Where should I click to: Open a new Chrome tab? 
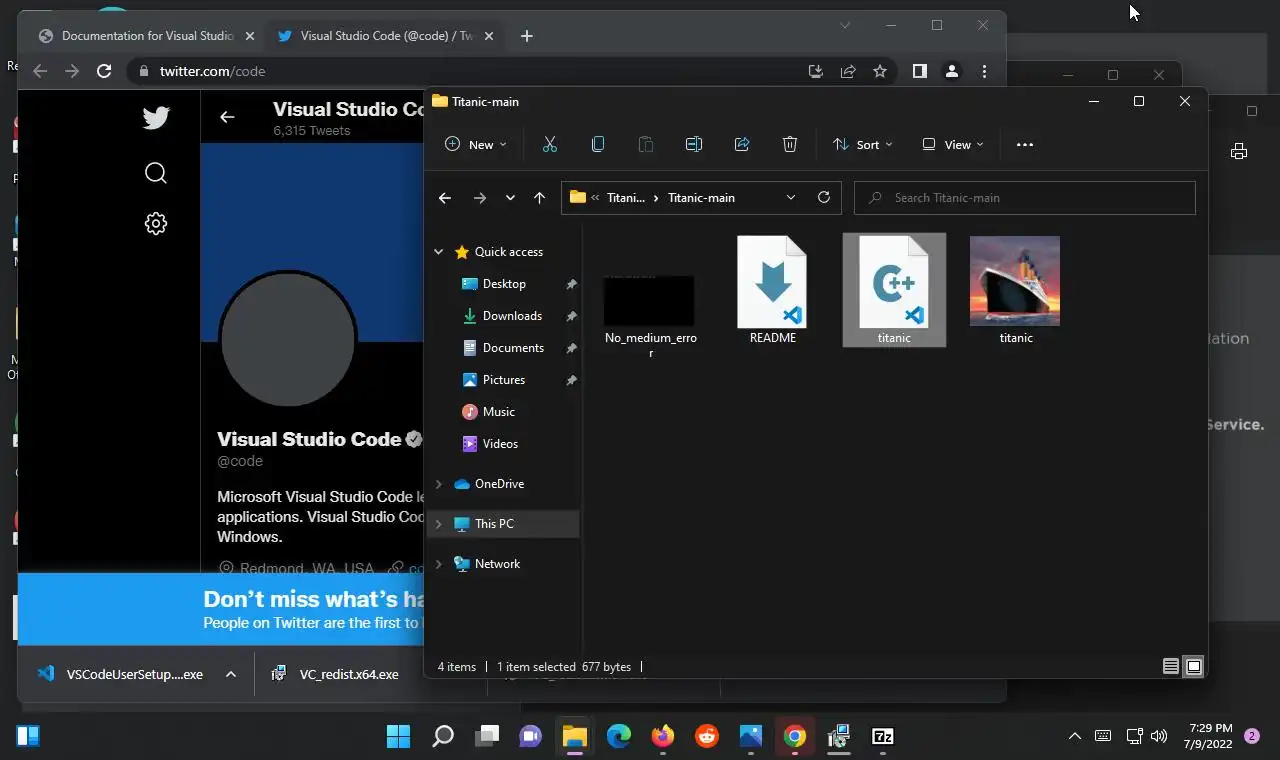click(527, 36)
